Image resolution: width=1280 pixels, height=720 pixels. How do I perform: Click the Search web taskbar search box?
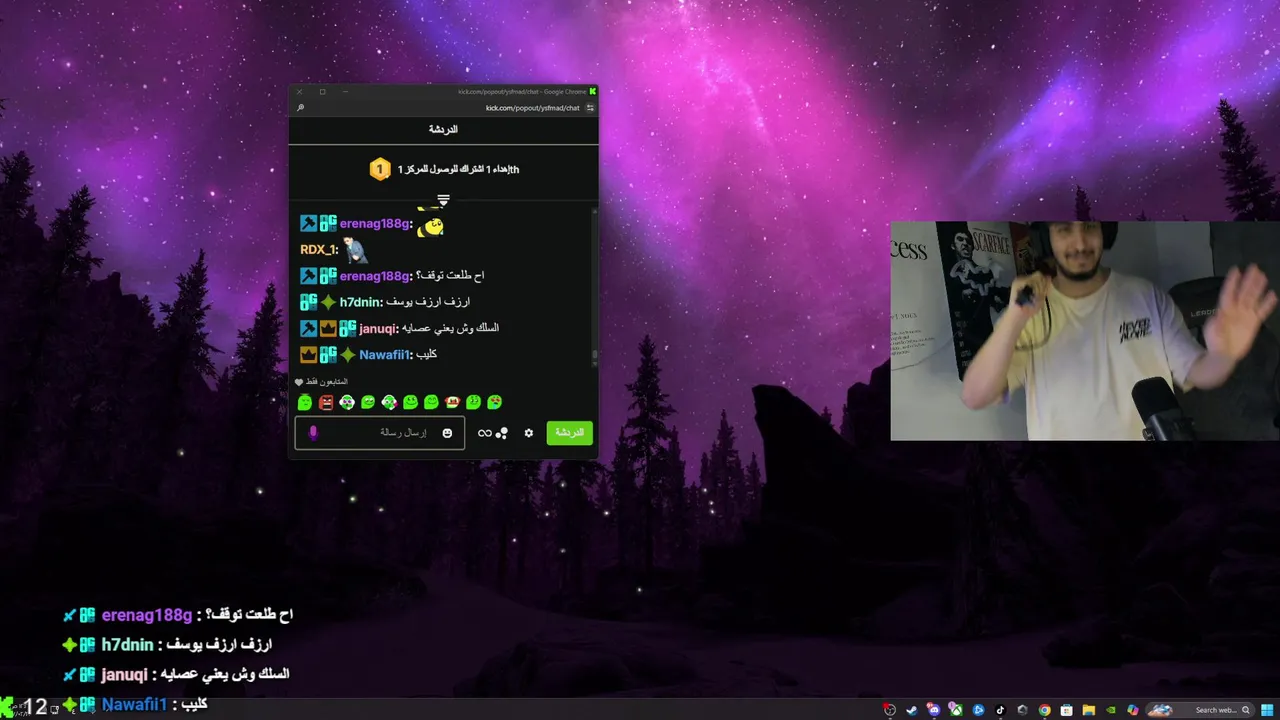pos(1198,710)
